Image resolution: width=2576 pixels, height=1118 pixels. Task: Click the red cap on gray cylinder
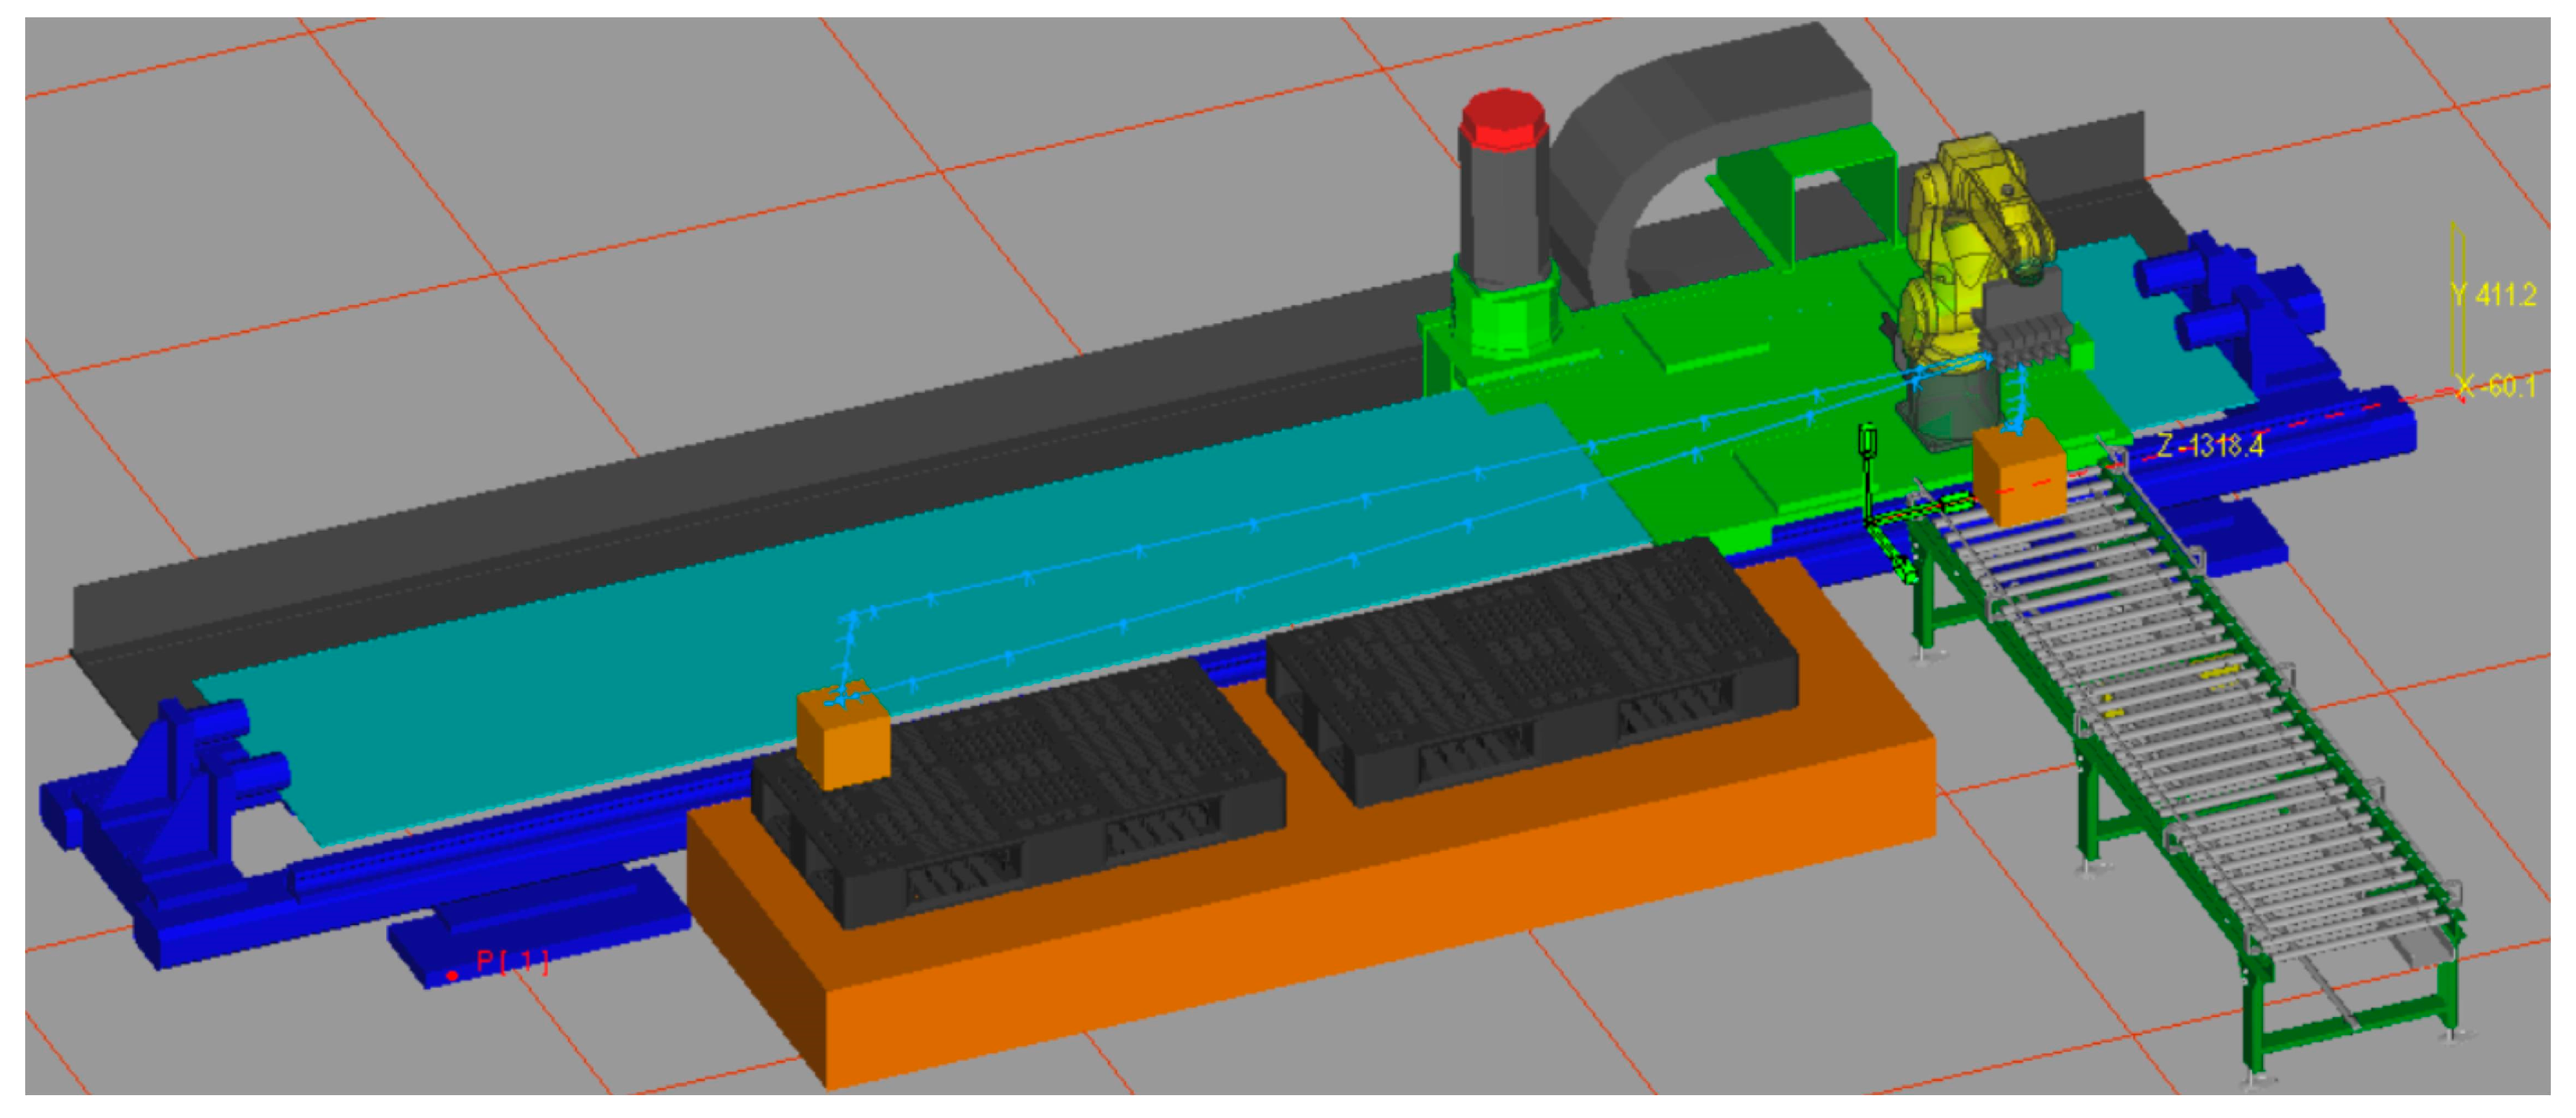pyautogui.click(x=1502, y=120)
